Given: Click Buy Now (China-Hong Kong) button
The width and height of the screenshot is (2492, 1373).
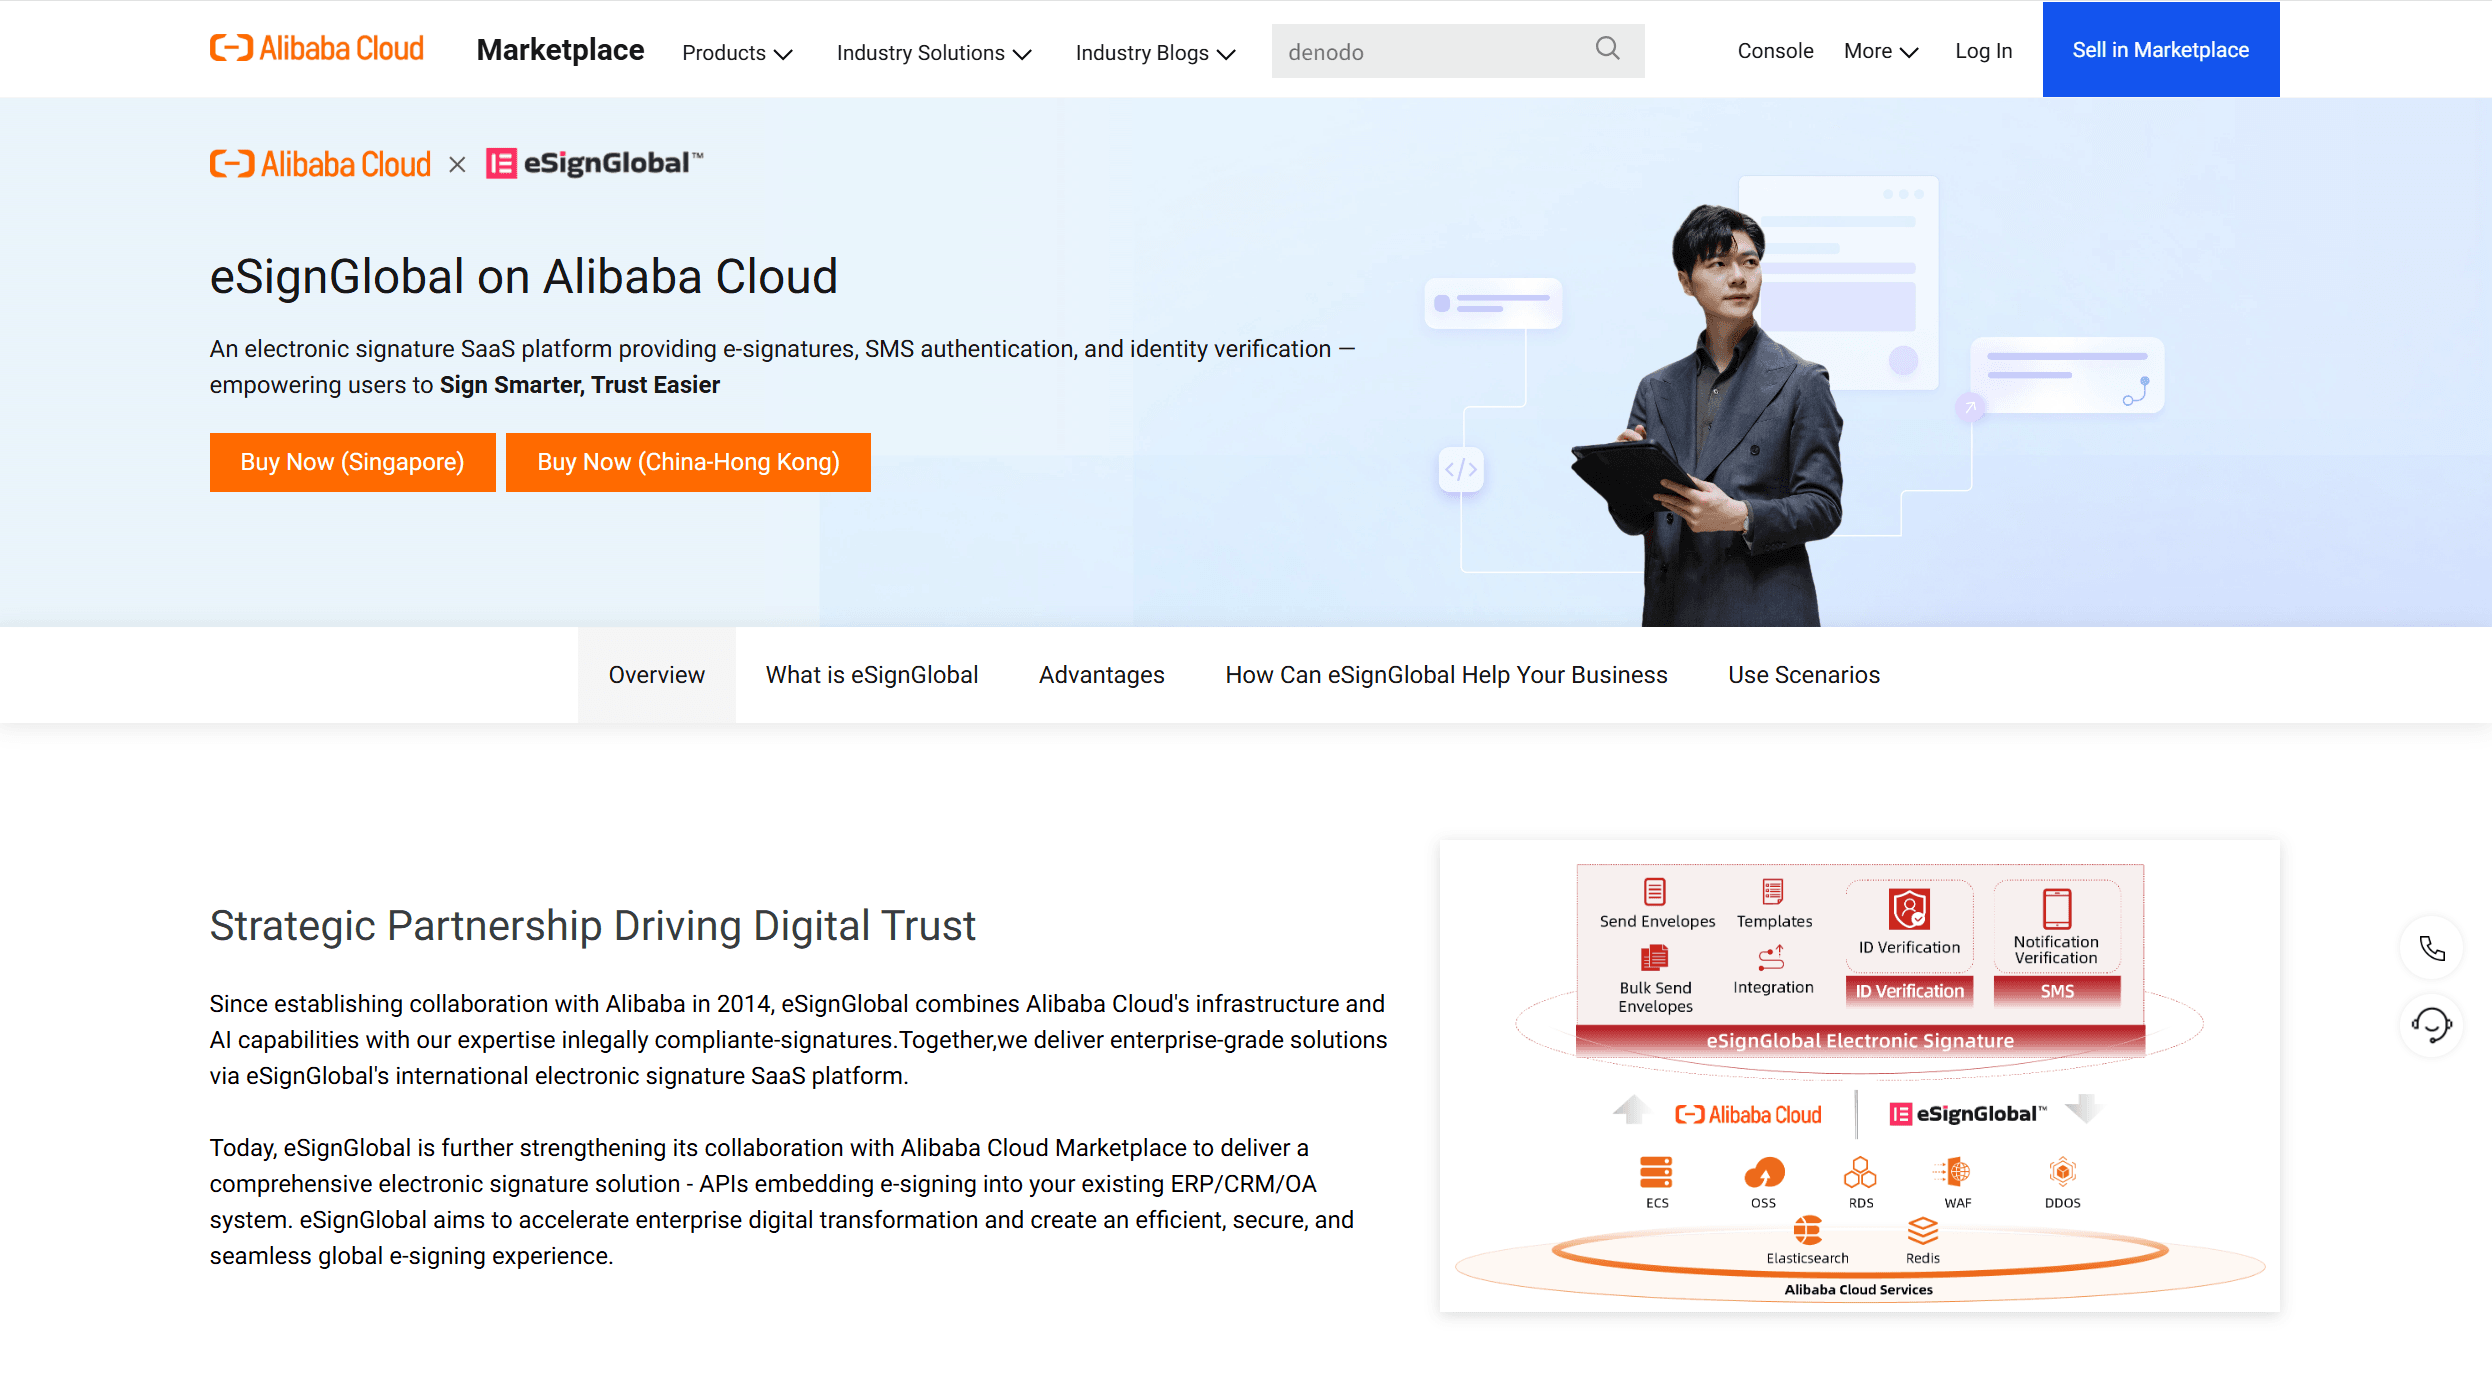Looking at the screenshot, I should click(688, 462).
